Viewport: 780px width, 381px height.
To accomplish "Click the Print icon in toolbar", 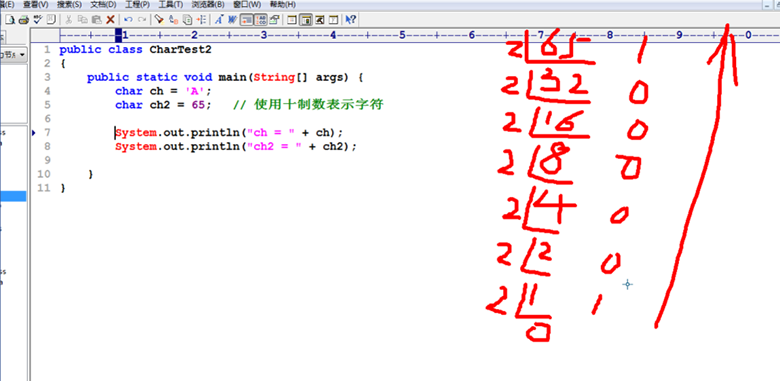I will coord(24,20).
